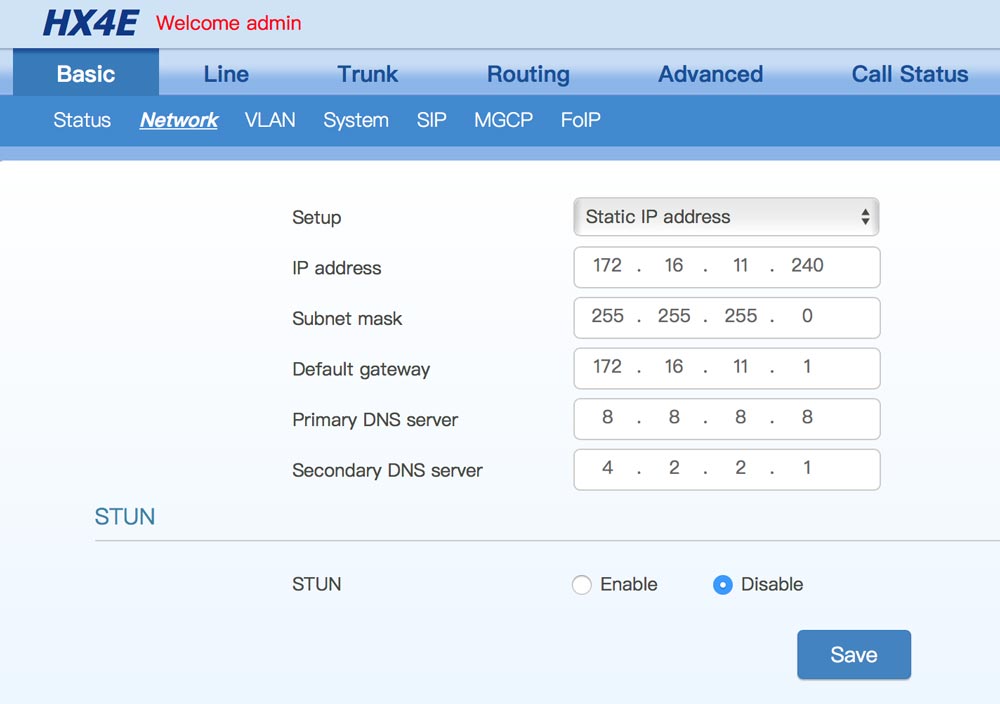Enable the STUN radio option
Image resolution: width=1000 pixels, height=704 pixels.
coord(582,585)
